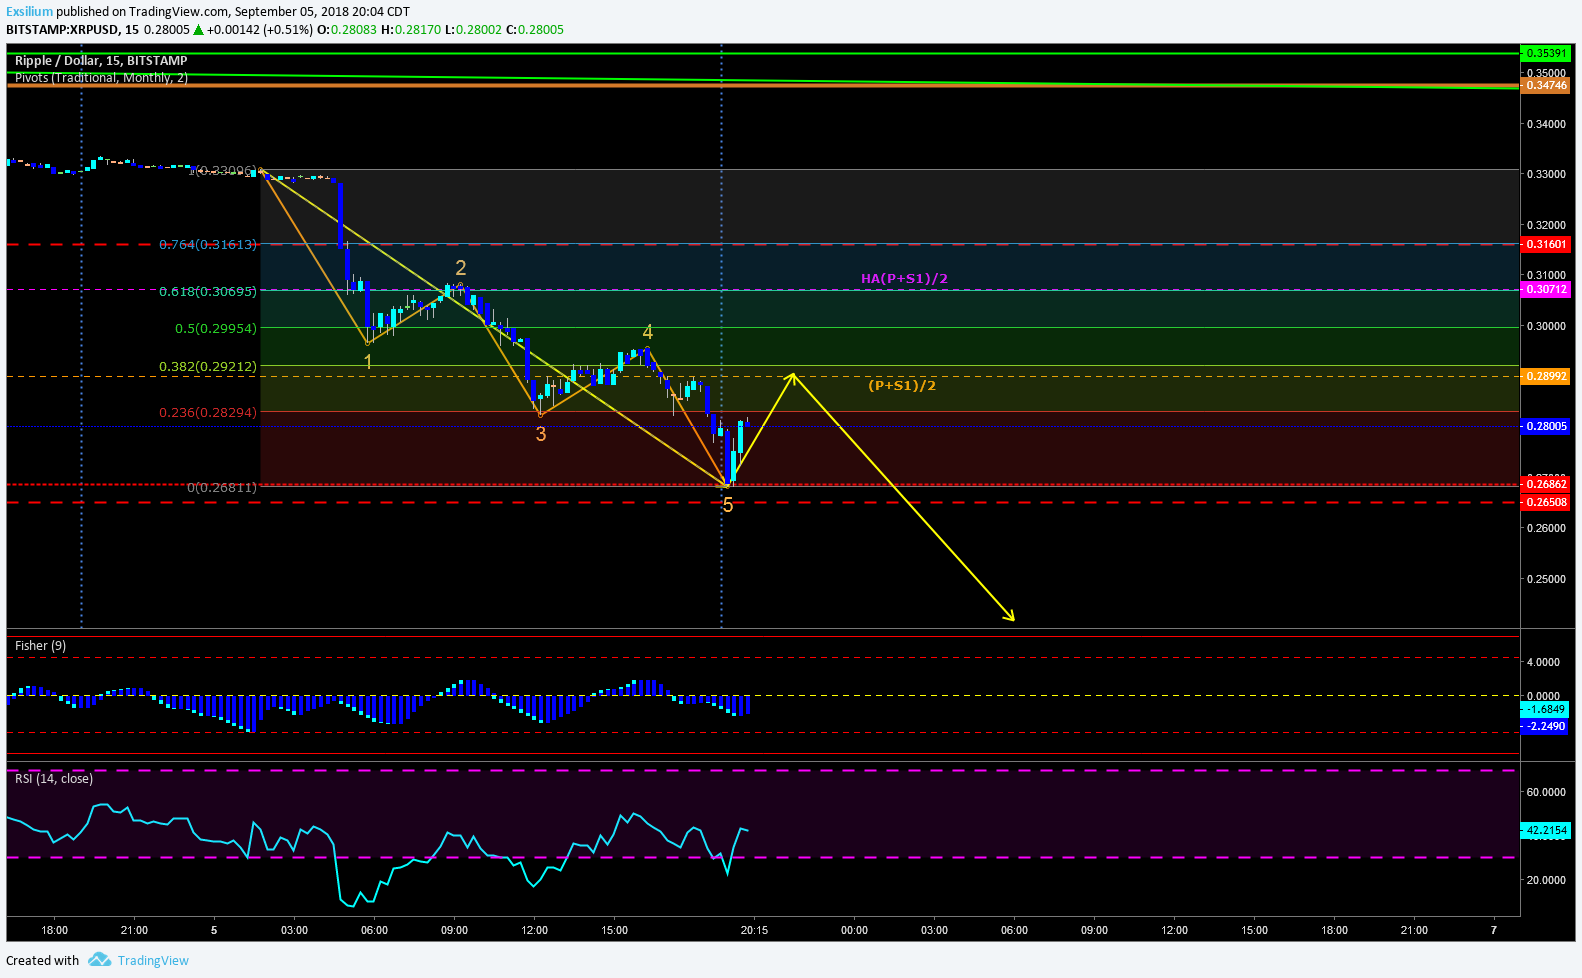Click the blue 0.28005 current price tag
This screenshot has height=978, width=1582.
[1545, 426]
